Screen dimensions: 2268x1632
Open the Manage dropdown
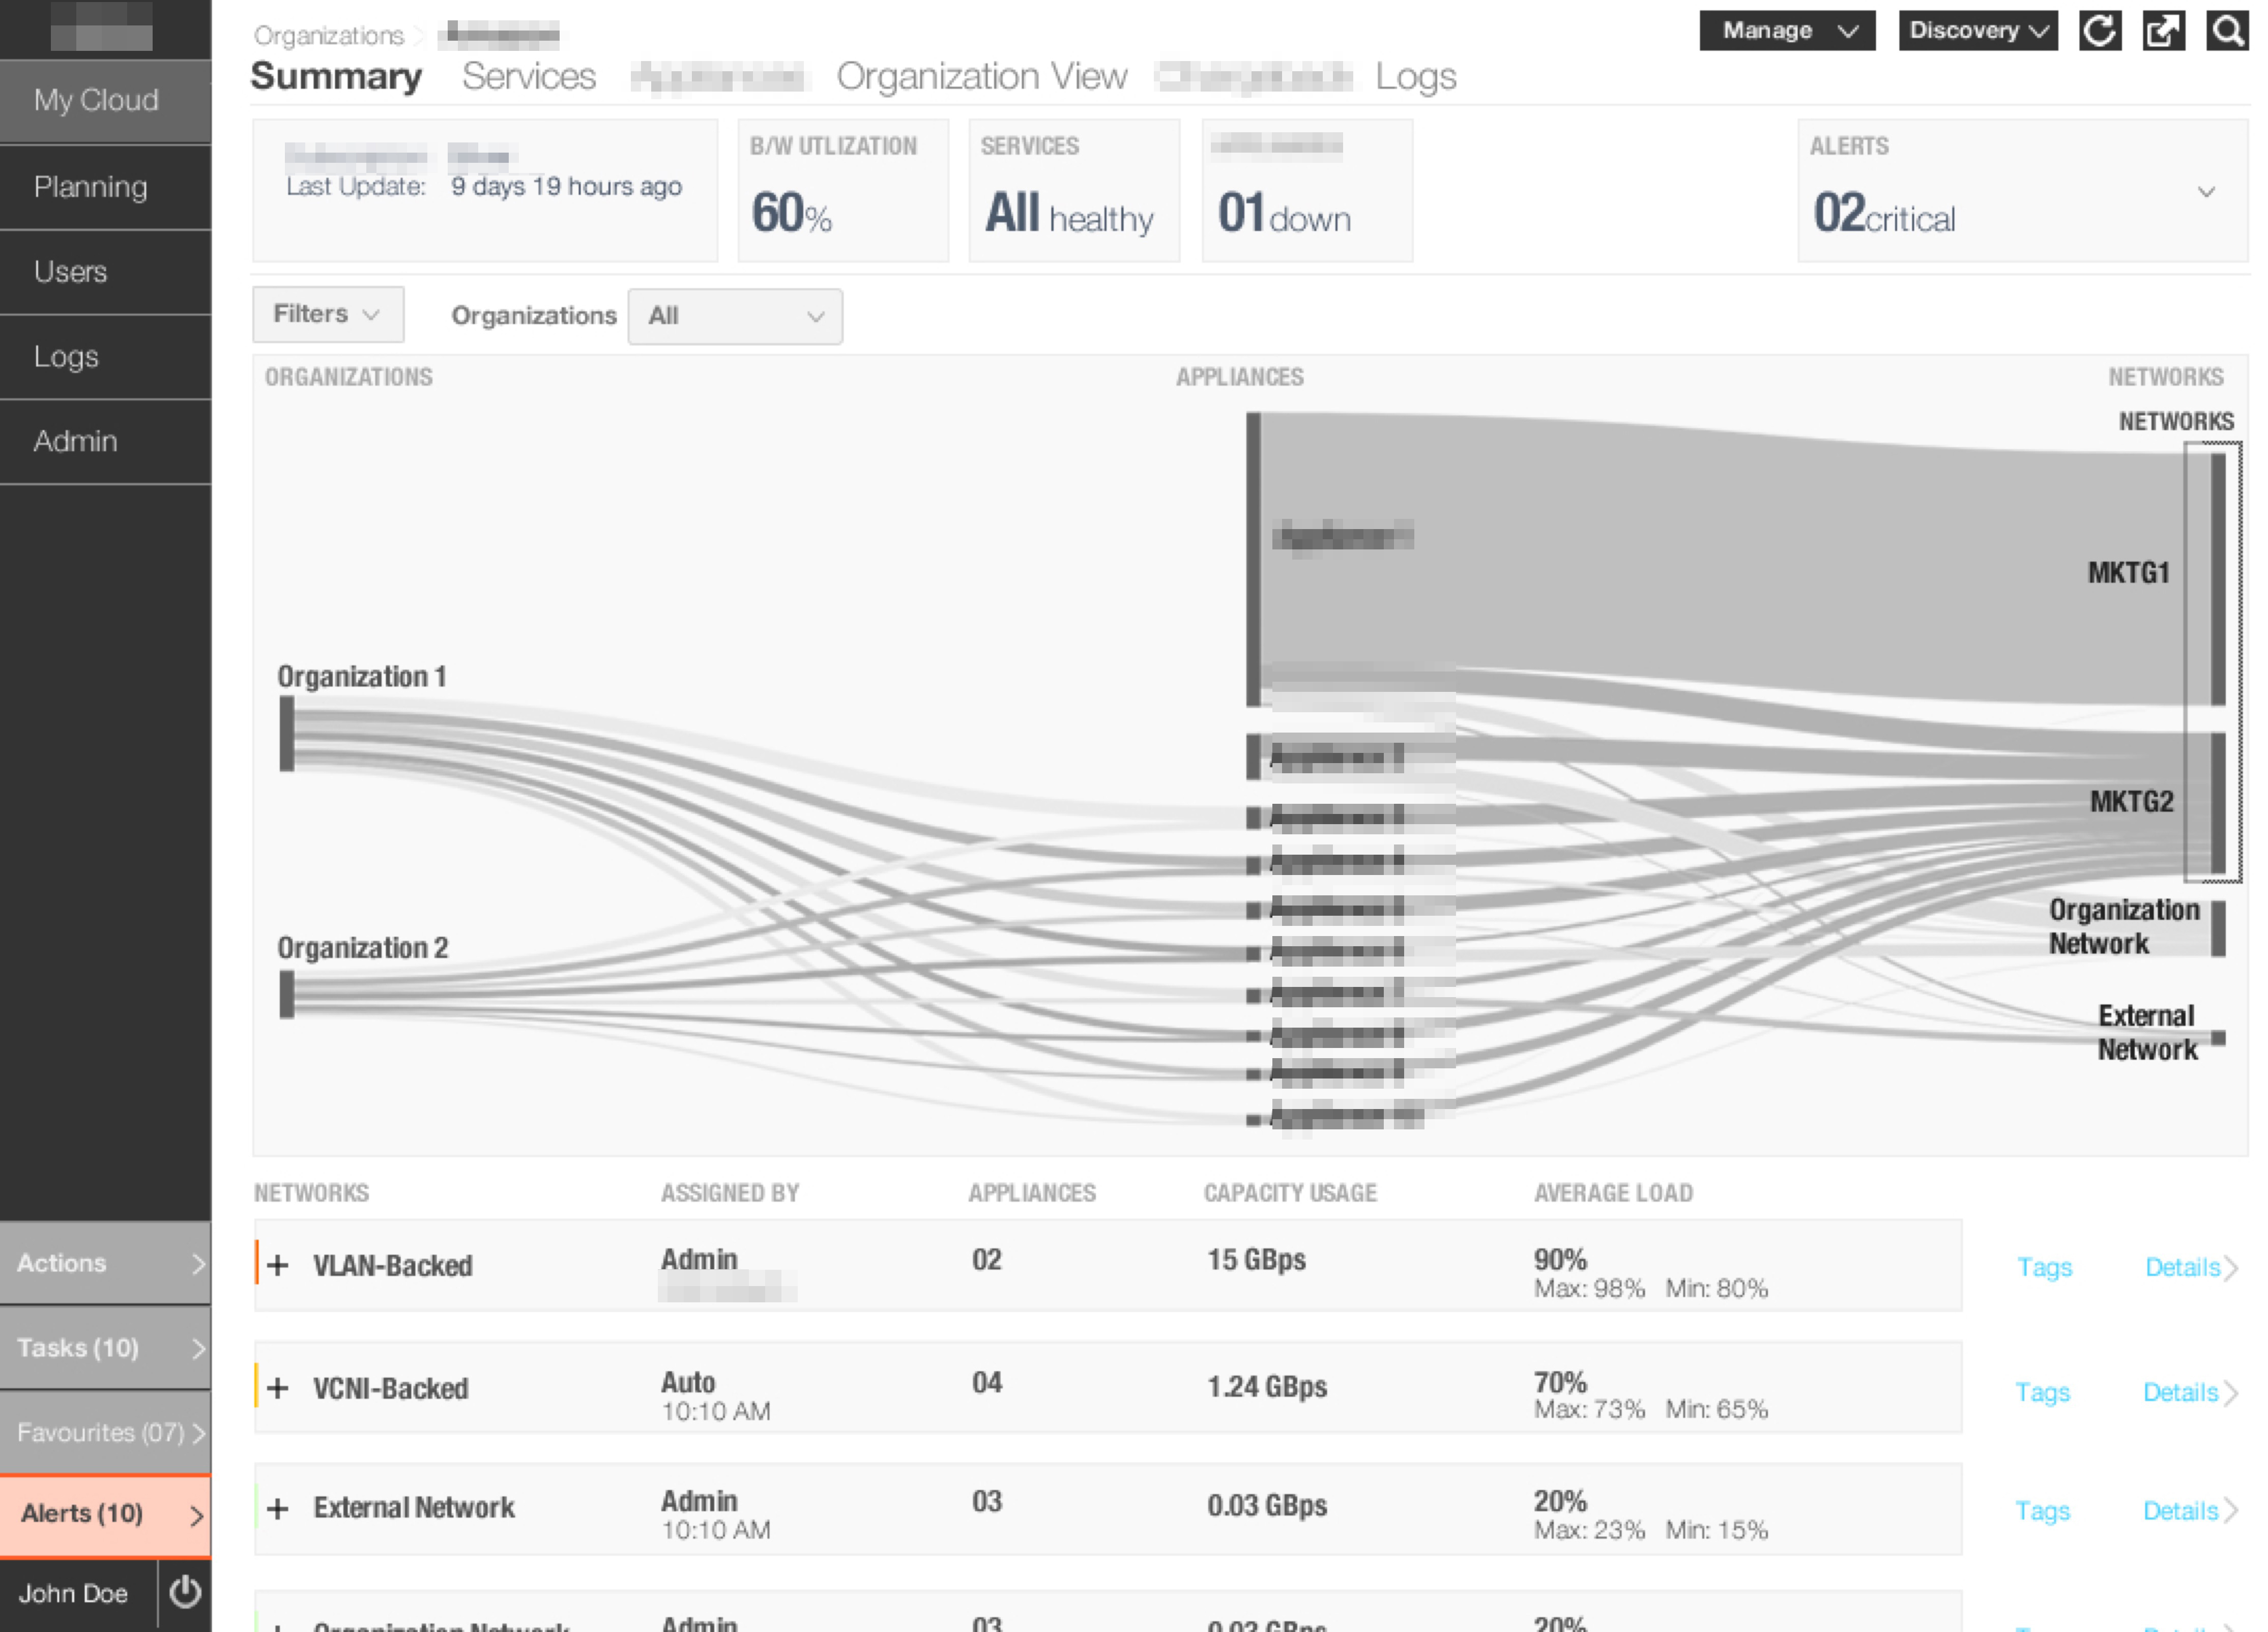[1786, 31]
